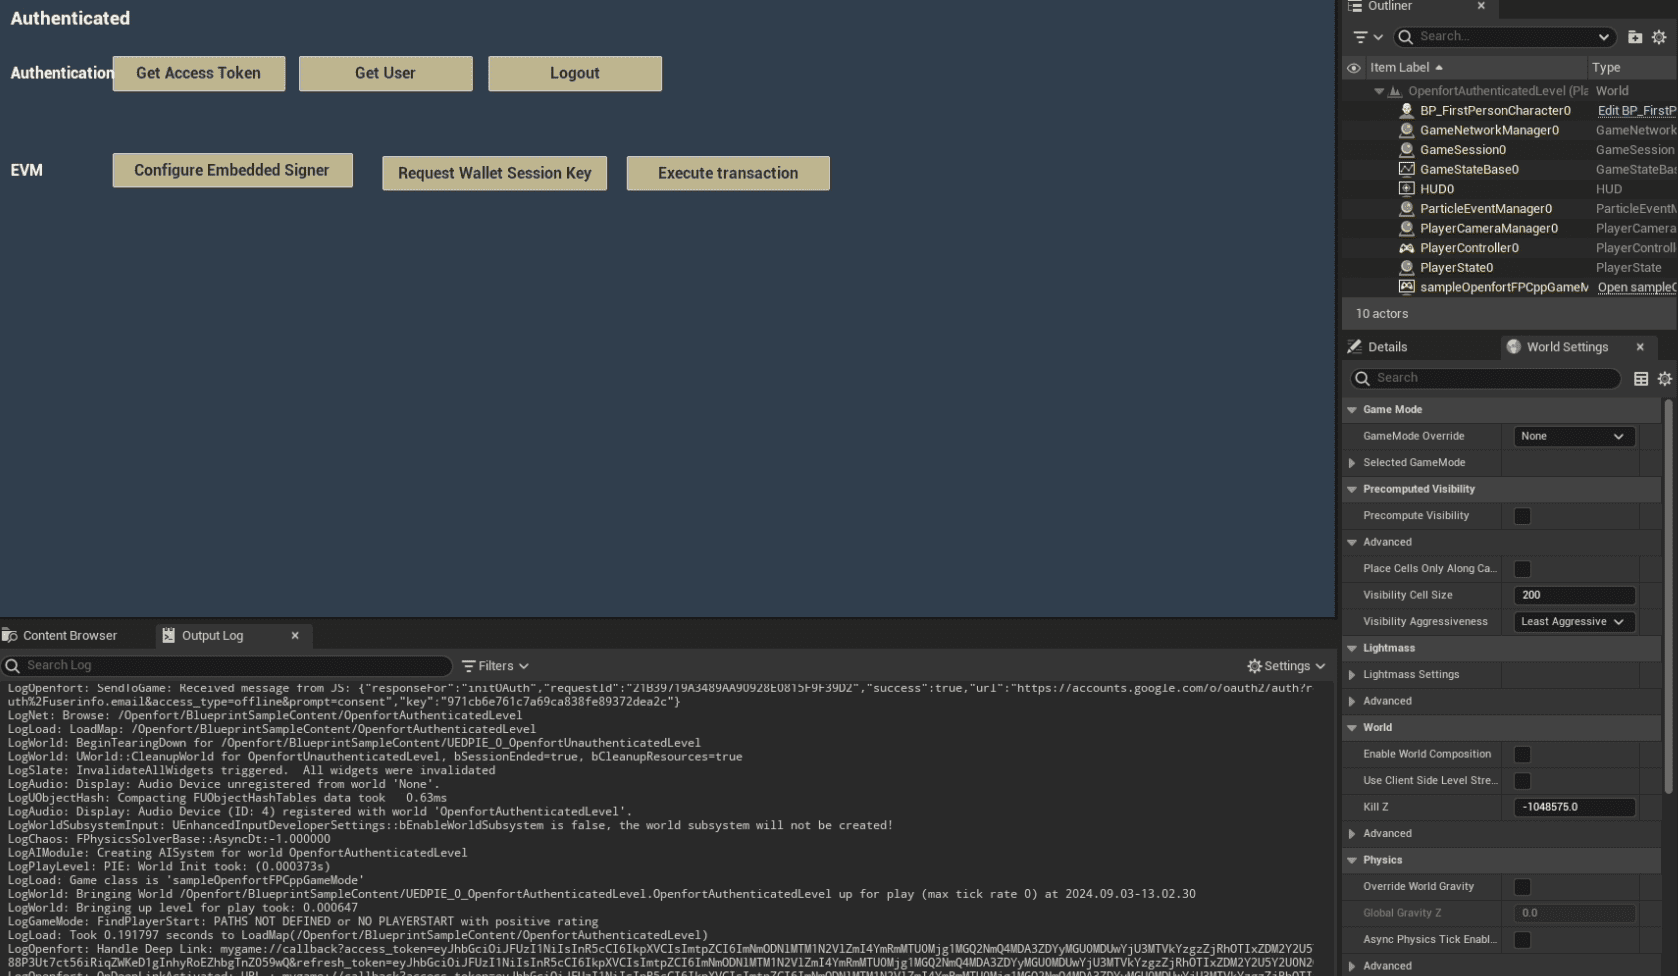
Task: Select the World Settings tab
Action: point(1567,347)
